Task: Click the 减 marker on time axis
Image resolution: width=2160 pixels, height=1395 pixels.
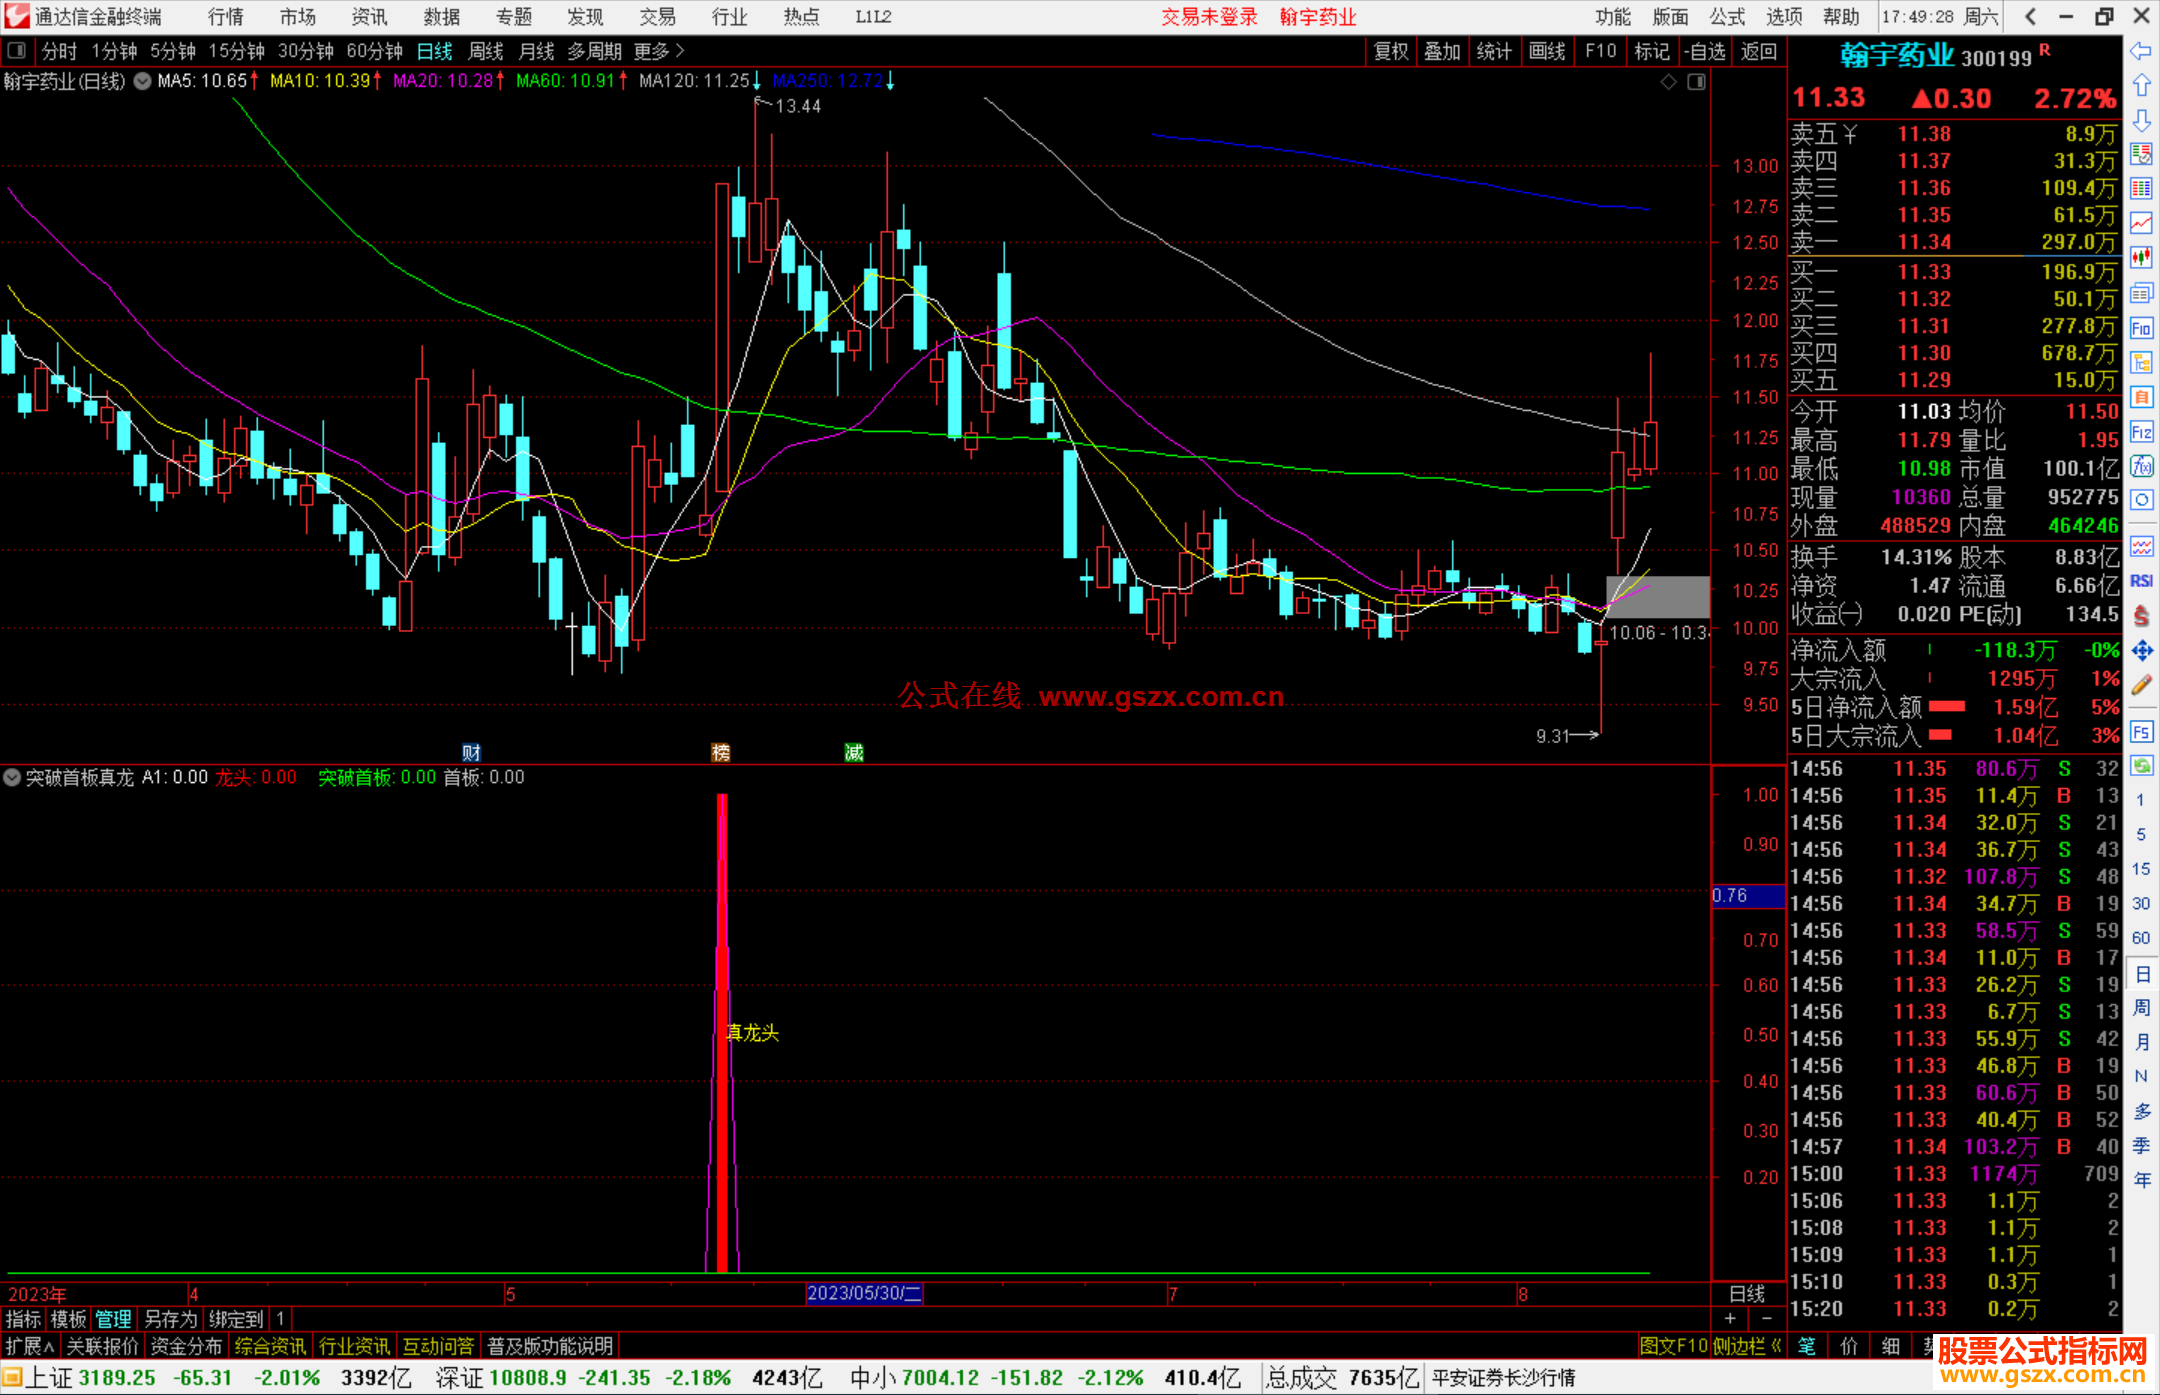Action: [x=854, y=752]
